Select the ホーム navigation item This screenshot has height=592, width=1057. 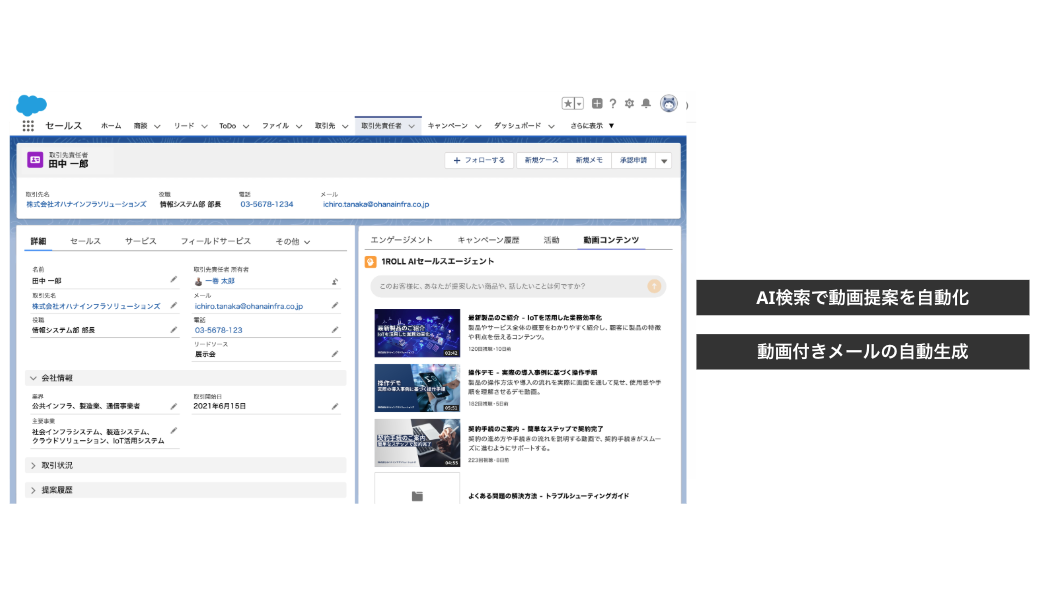[111, 126]
